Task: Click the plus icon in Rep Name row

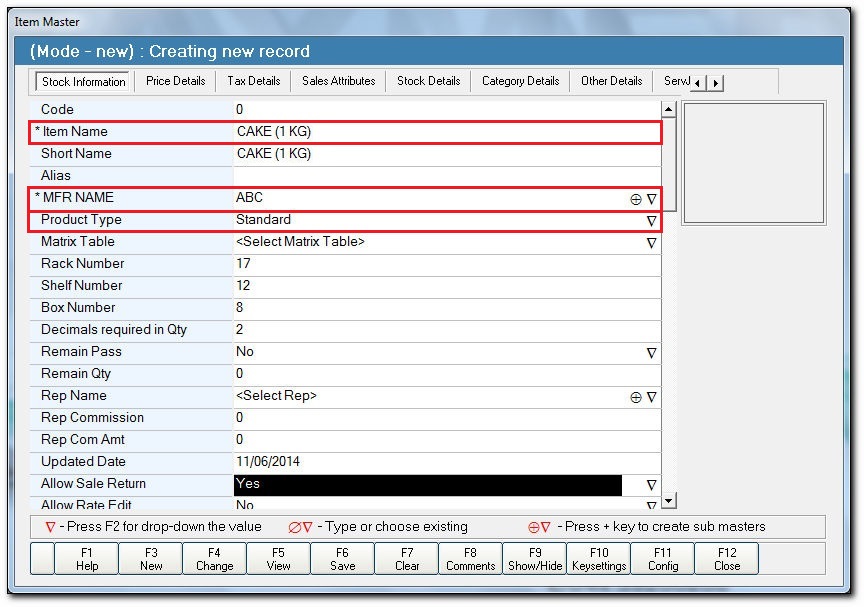Action: [x=635, y=397]
